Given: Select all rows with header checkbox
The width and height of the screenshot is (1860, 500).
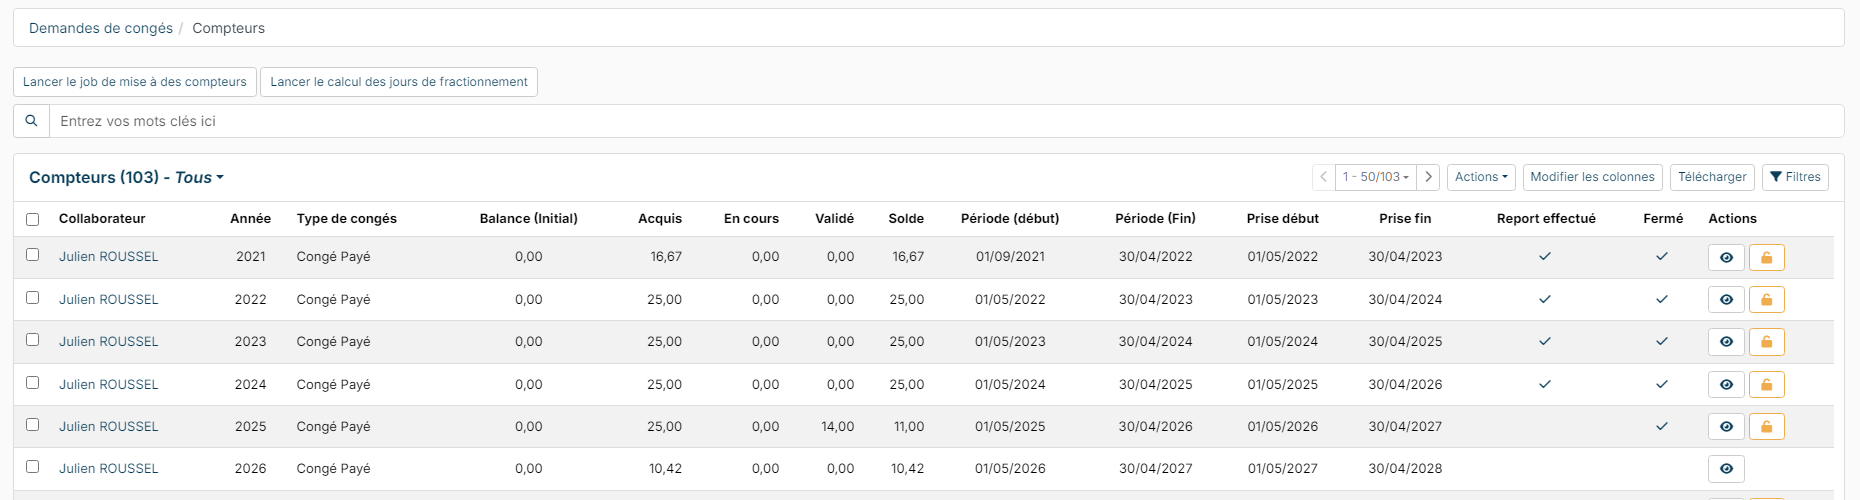Looking at the screenshot, I should pos(32,219).
